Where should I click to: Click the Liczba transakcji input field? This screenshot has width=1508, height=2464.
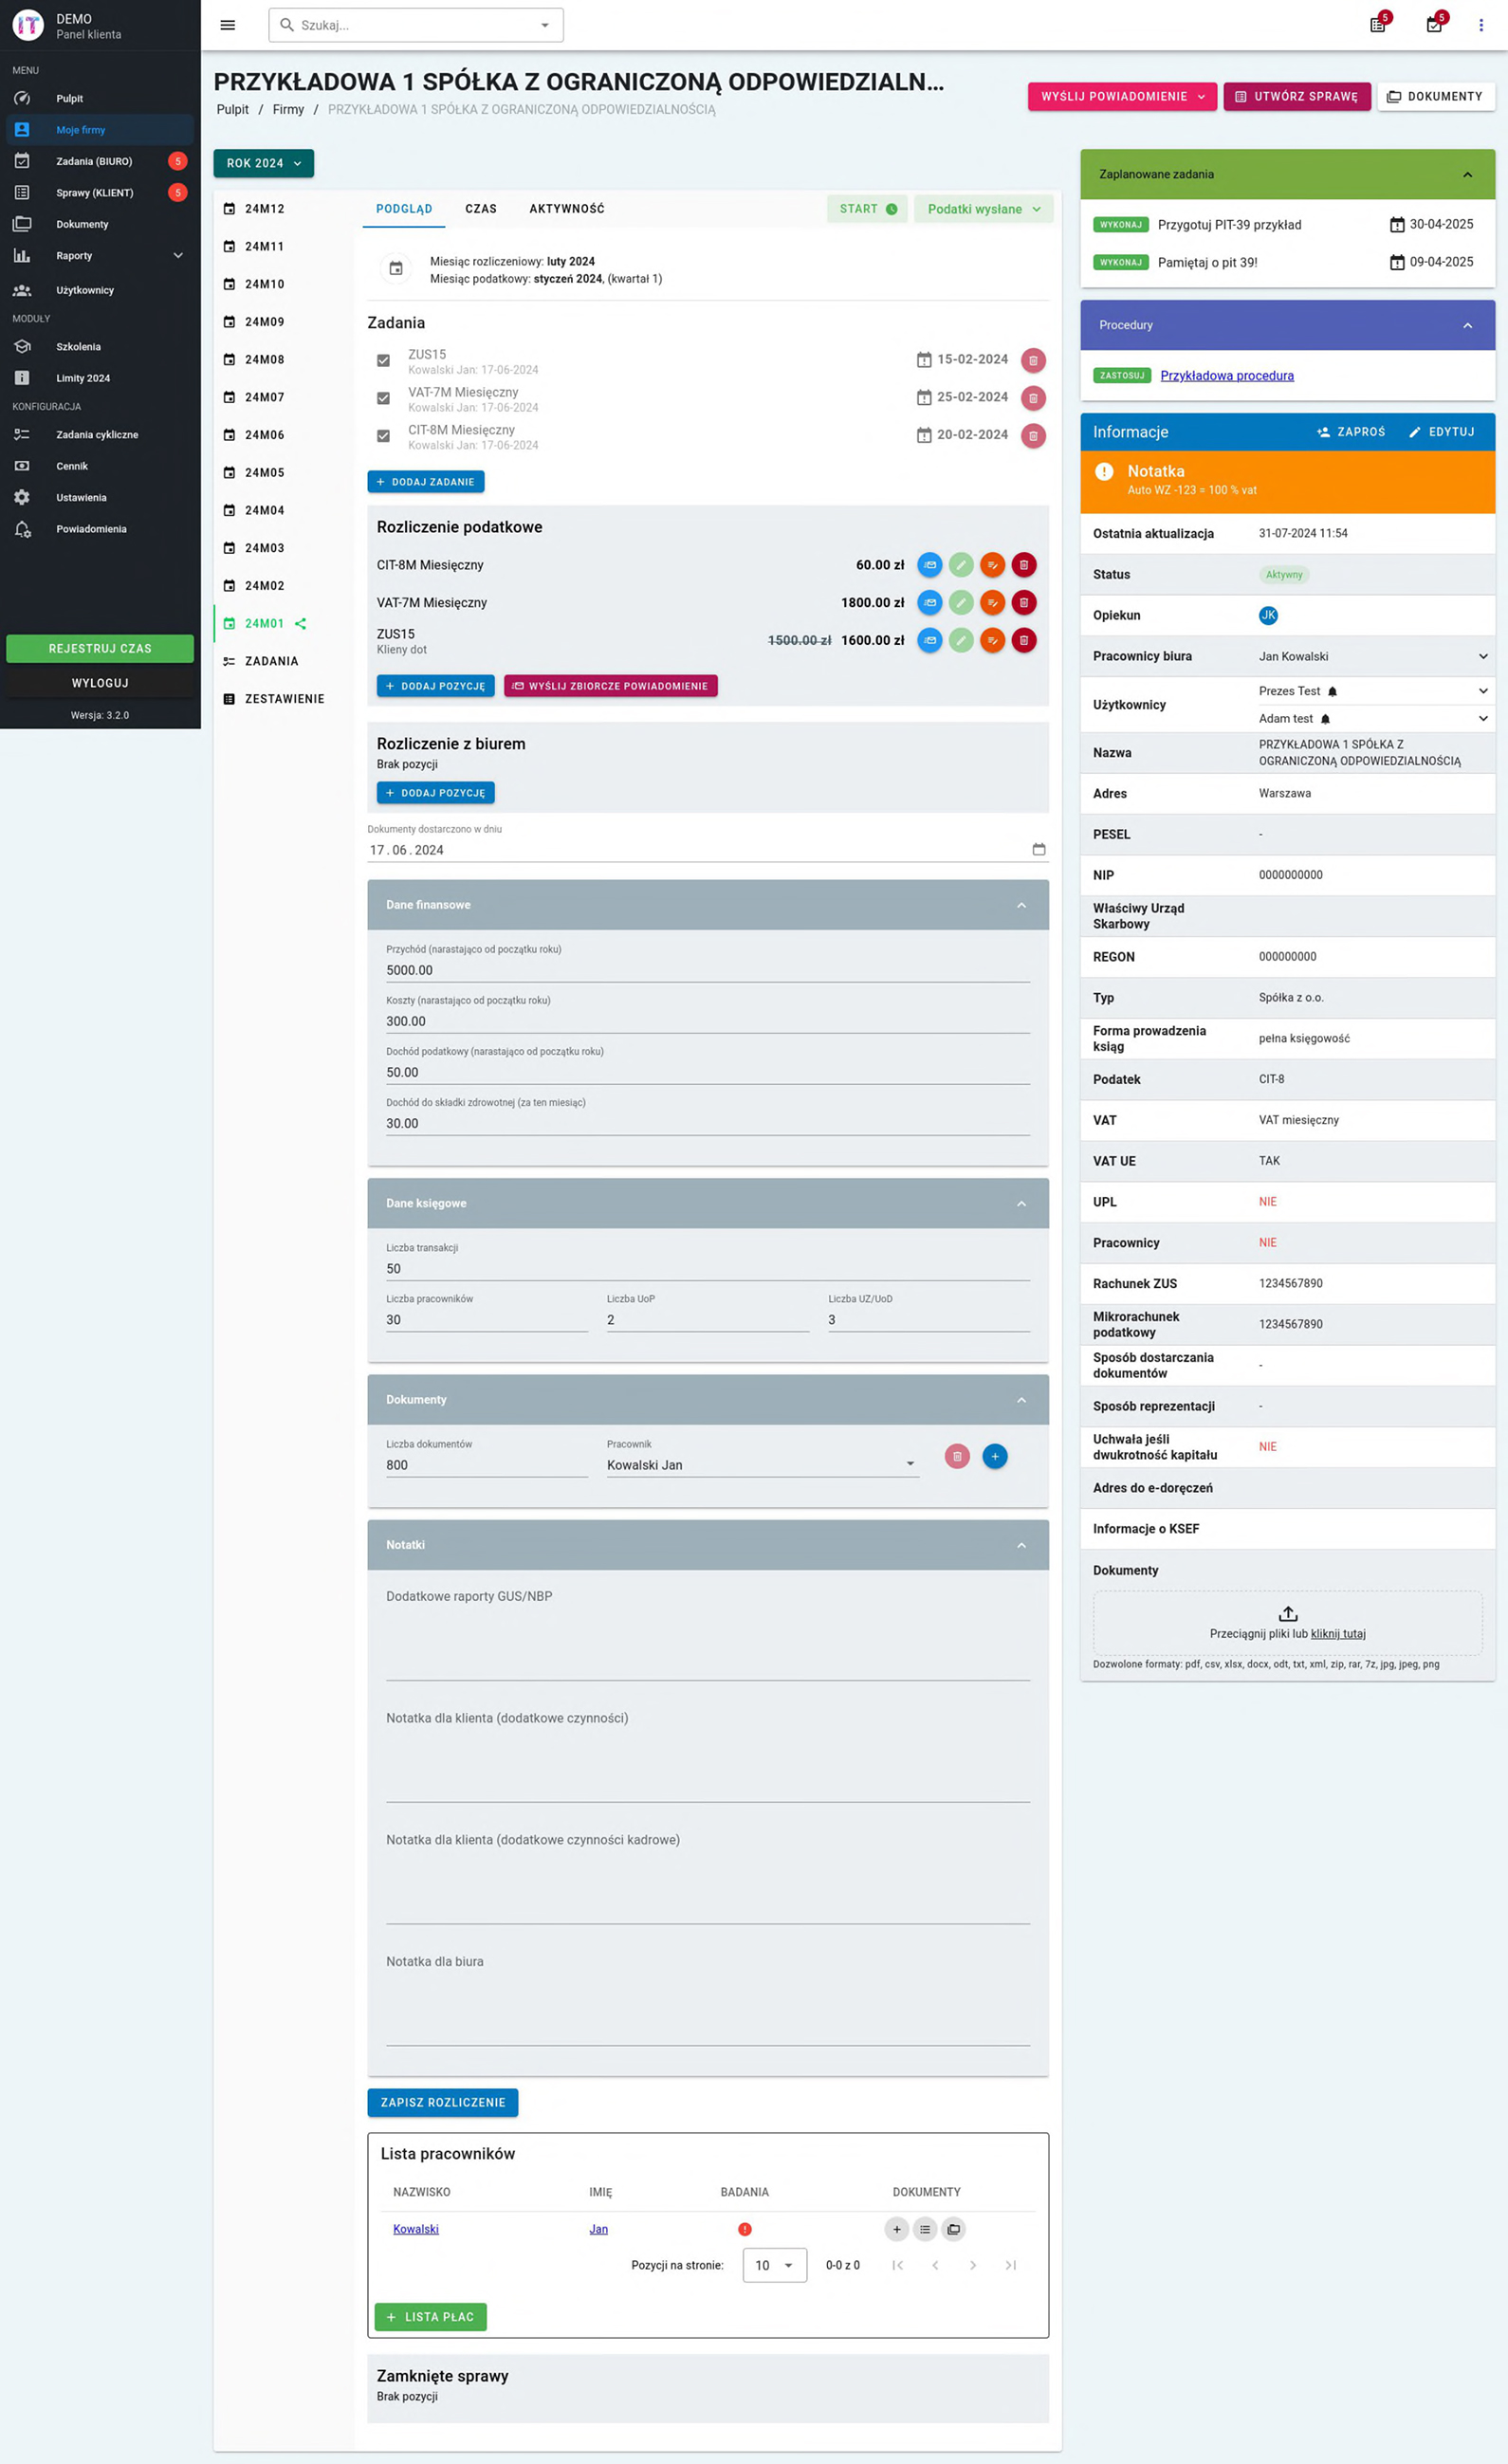(x=707, y=1269)
